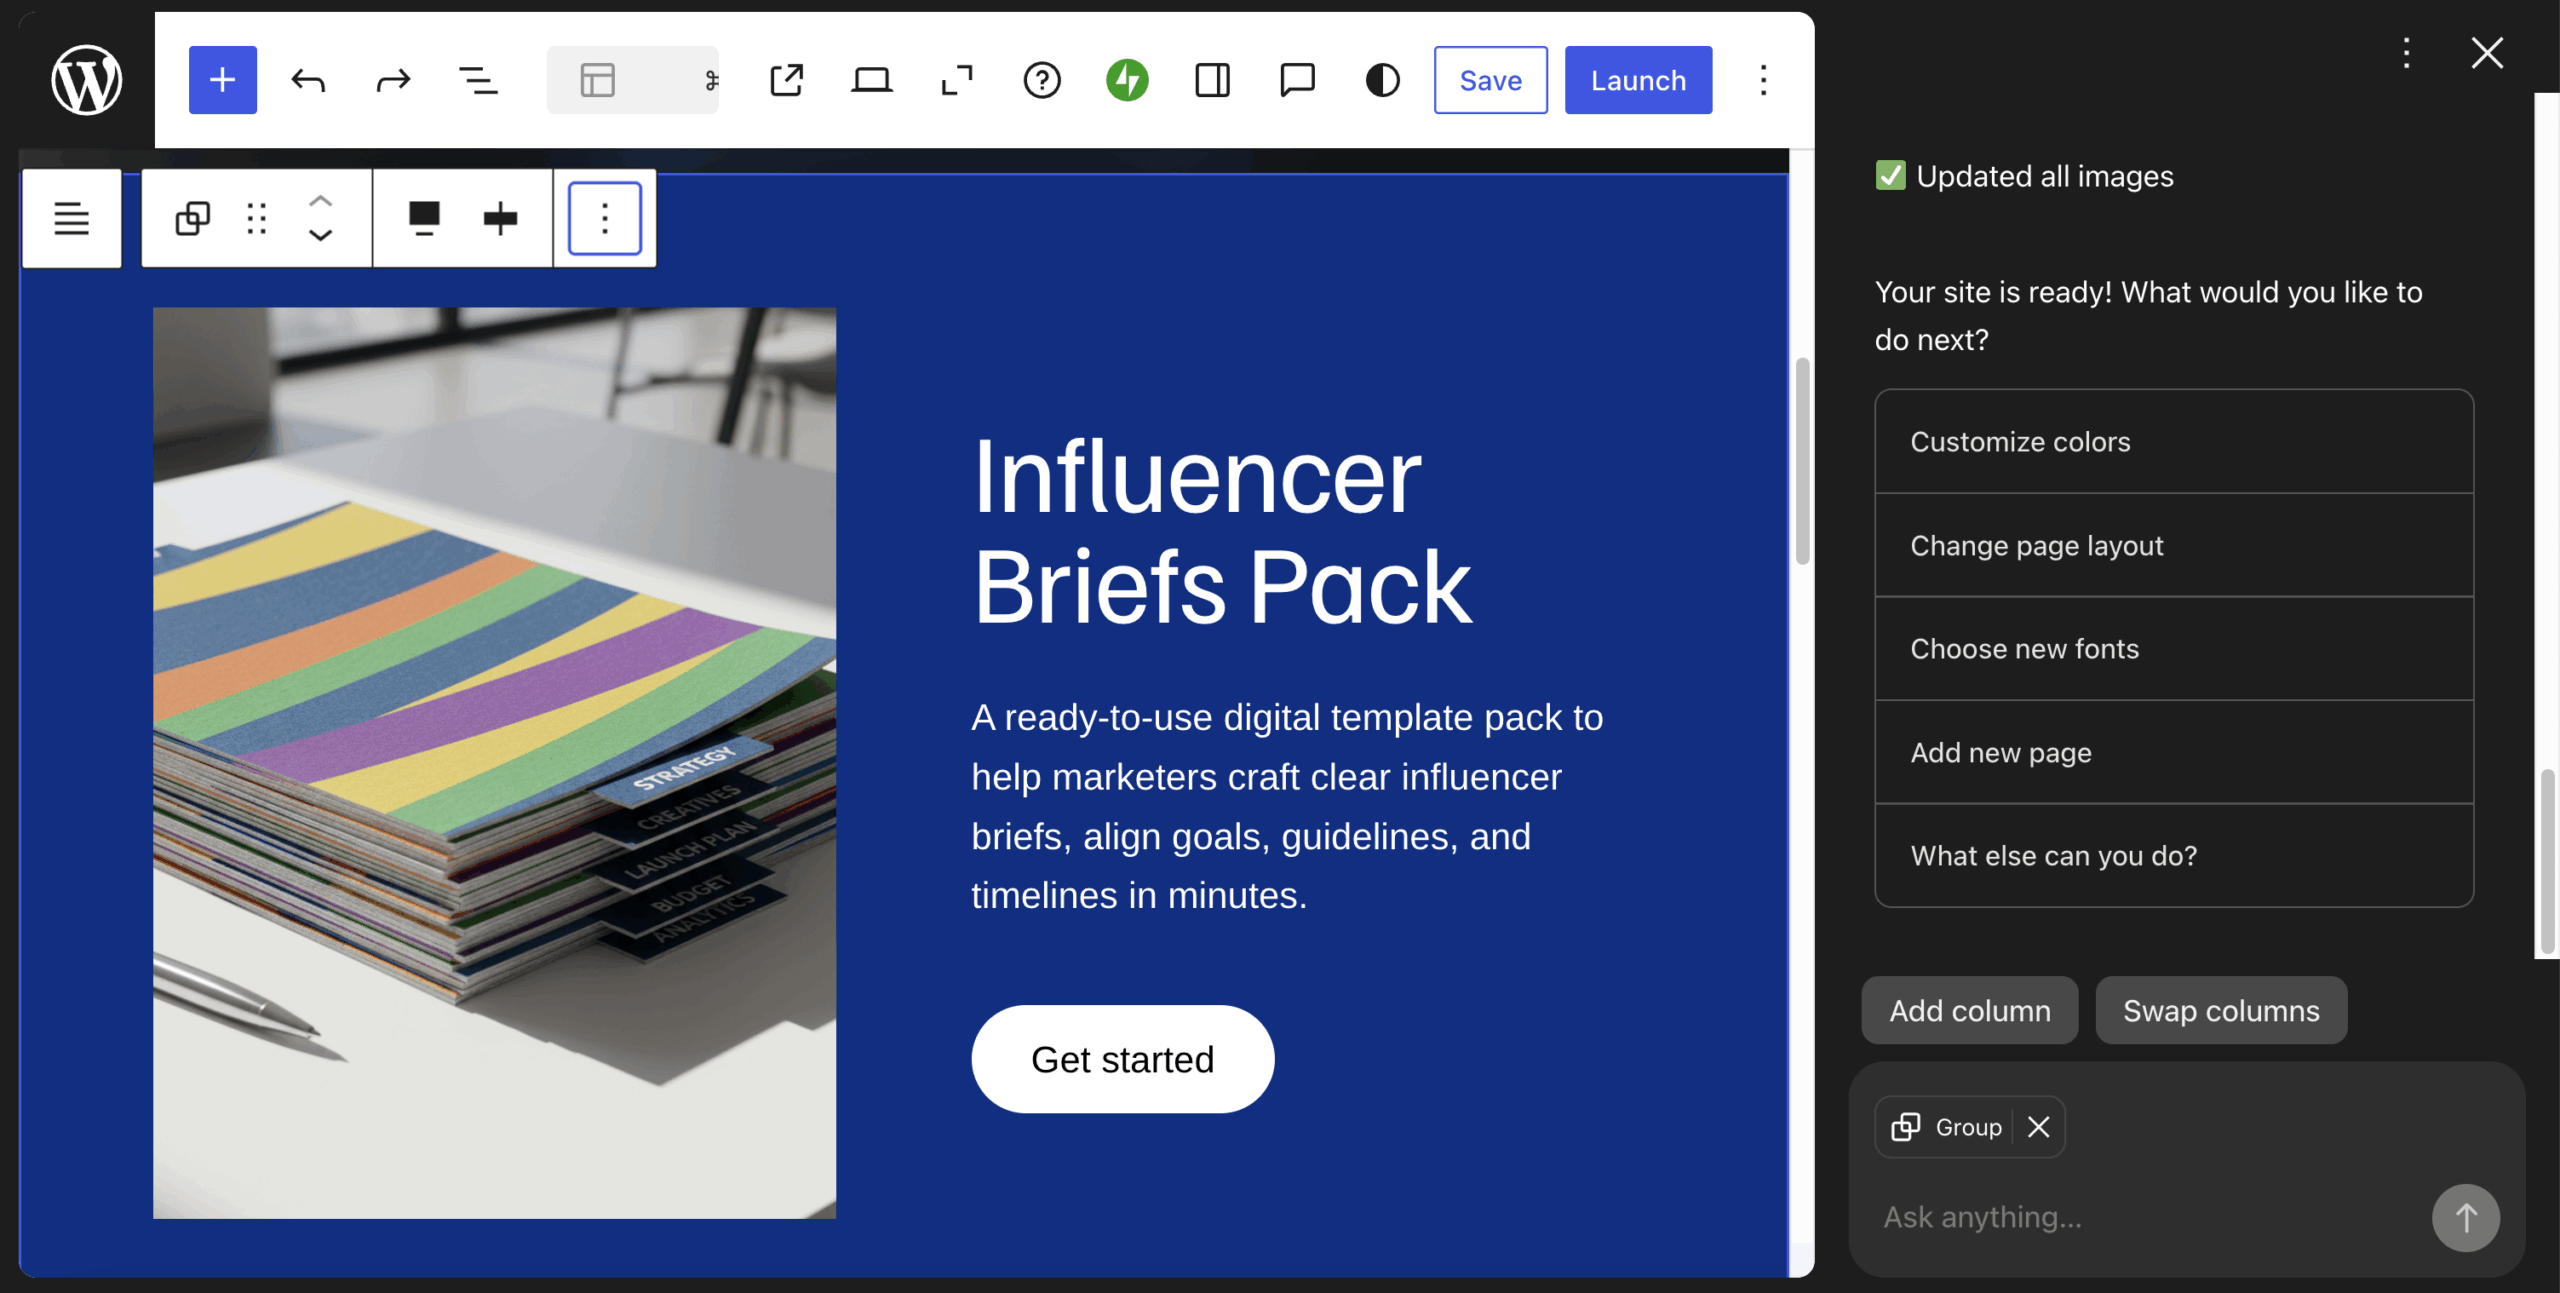Open the block inserter
Screen dimensions: 2560x1293
(222, 80)
